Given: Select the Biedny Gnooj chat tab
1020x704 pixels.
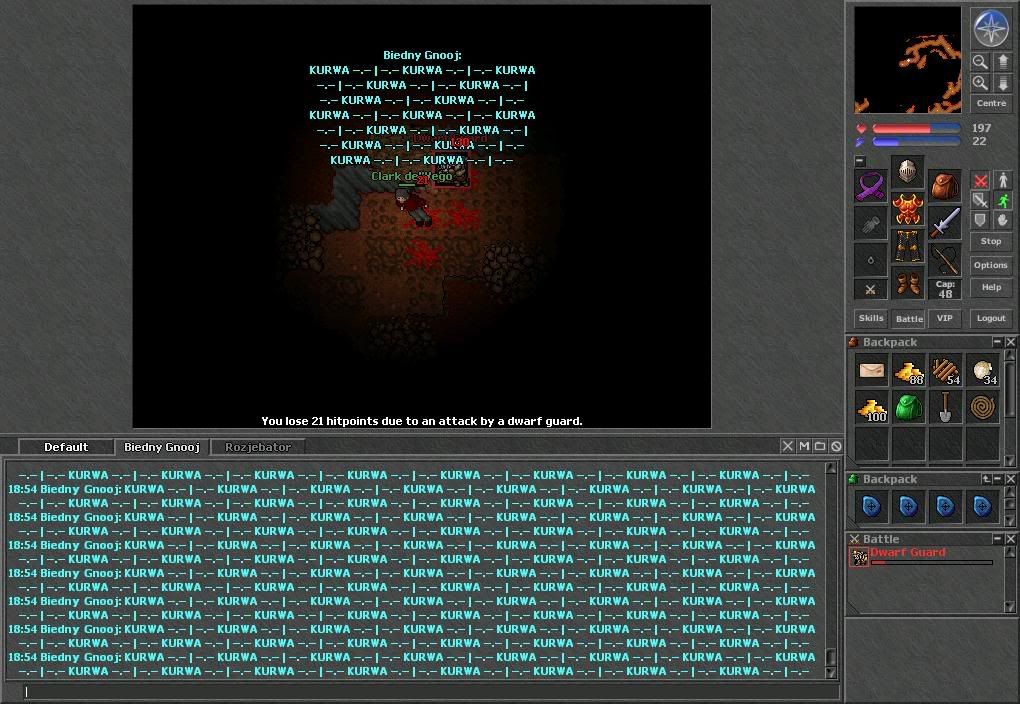Looking at the screenshot, I should 162,447.
